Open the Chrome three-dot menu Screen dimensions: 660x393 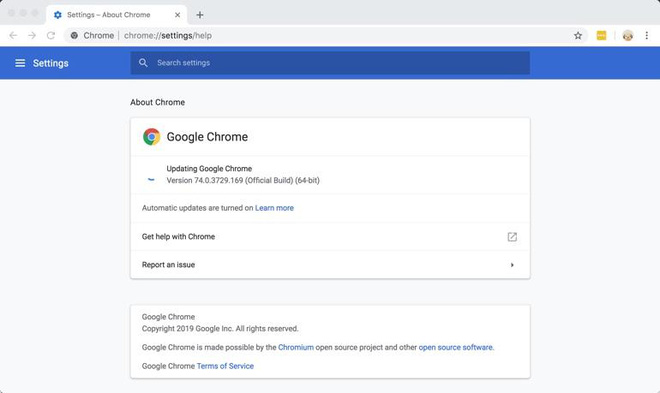pos(647,36)
